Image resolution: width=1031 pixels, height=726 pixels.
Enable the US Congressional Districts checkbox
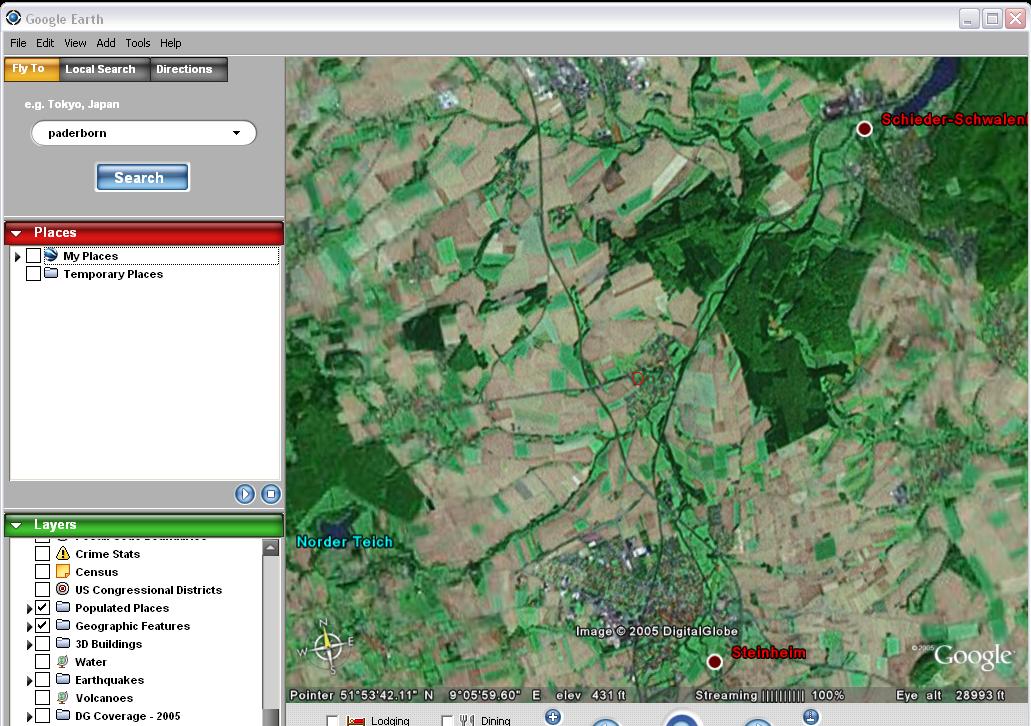pos(42,589)
